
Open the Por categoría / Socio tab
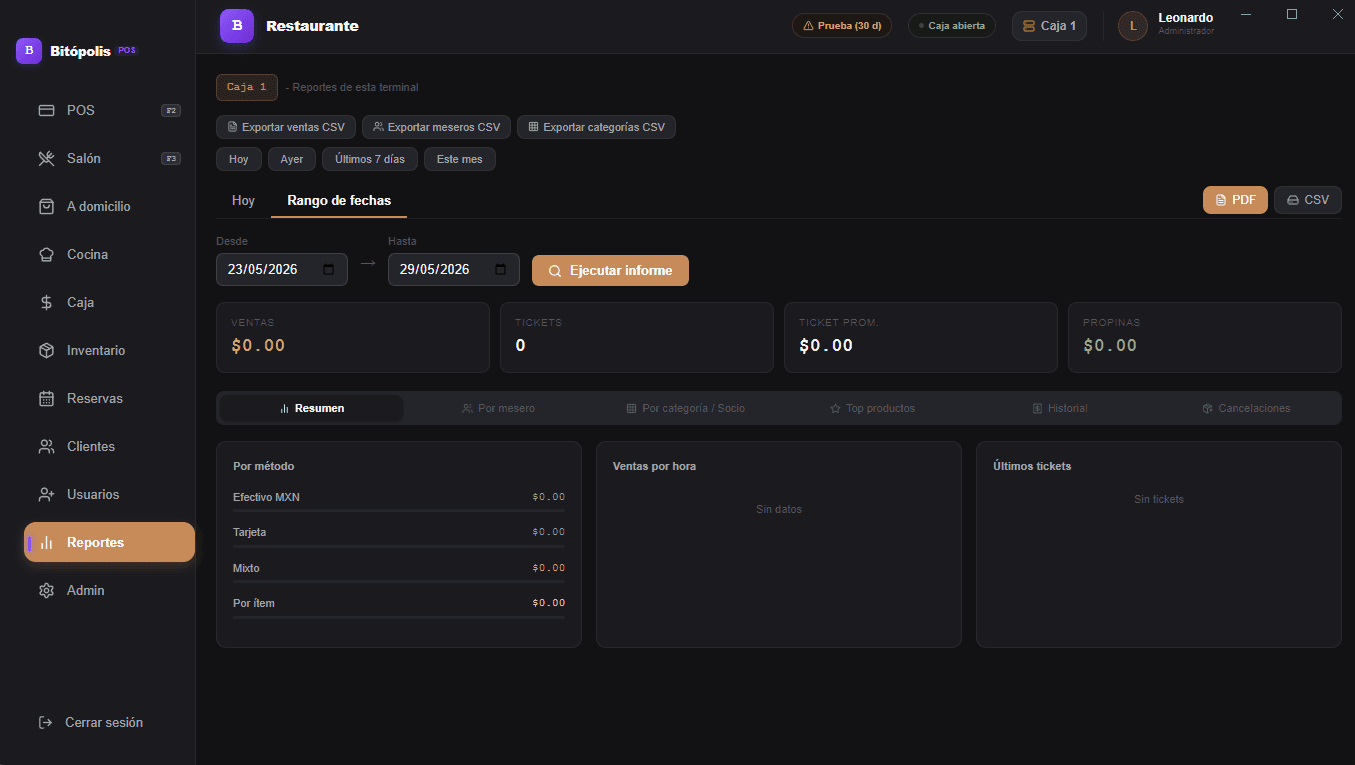685,408
